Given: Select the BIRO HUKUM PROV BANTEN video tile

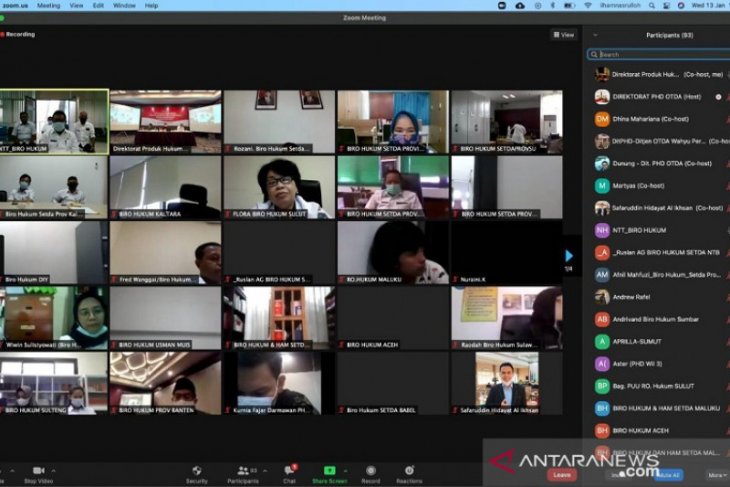Looking at the screenshot, I should click(165, 383).
